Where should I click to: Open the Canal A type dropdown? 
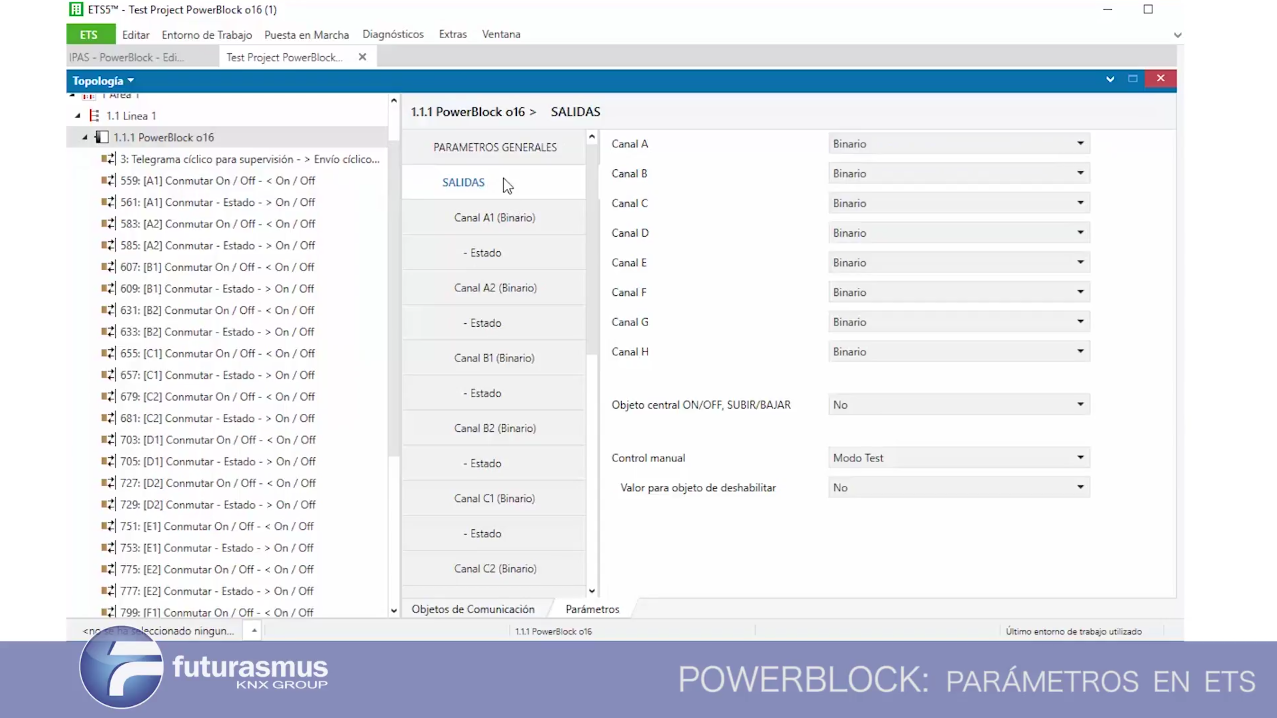(x=957, y=144)
